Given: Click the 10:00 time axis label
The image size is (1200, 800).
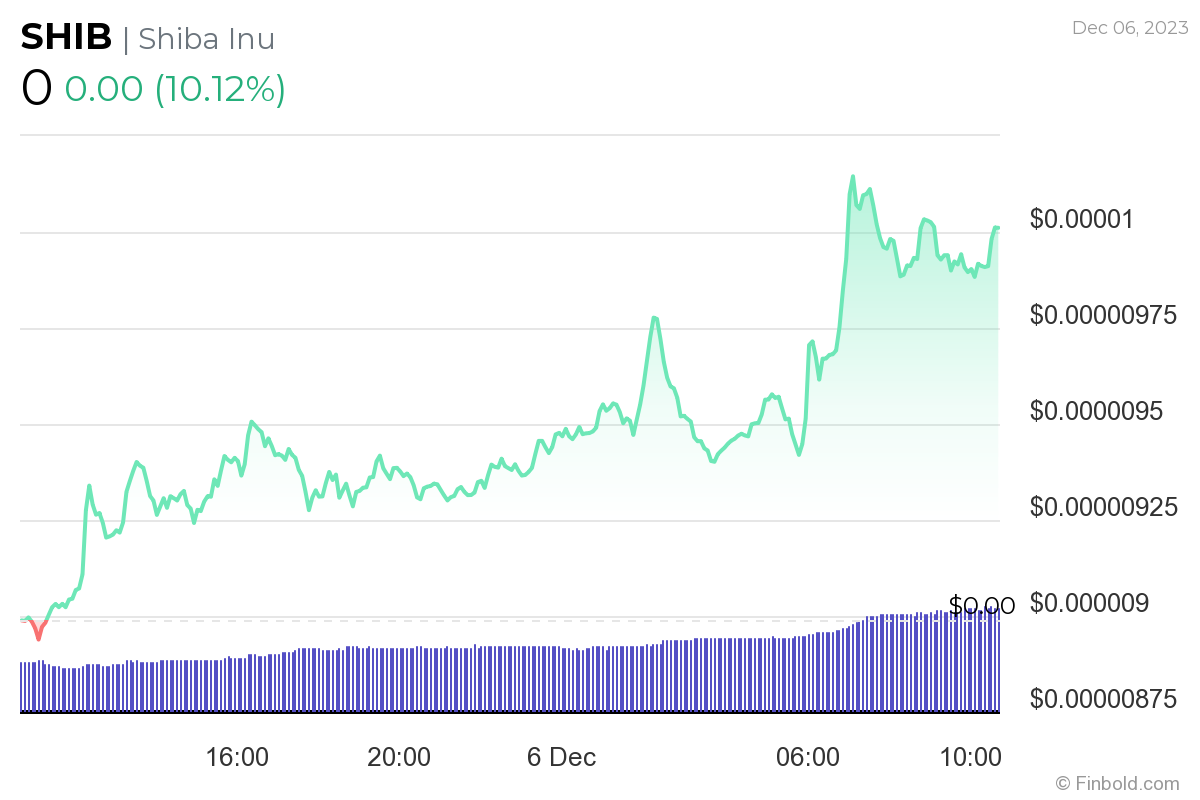Looking at the screenshot, I should coord(970,757).
